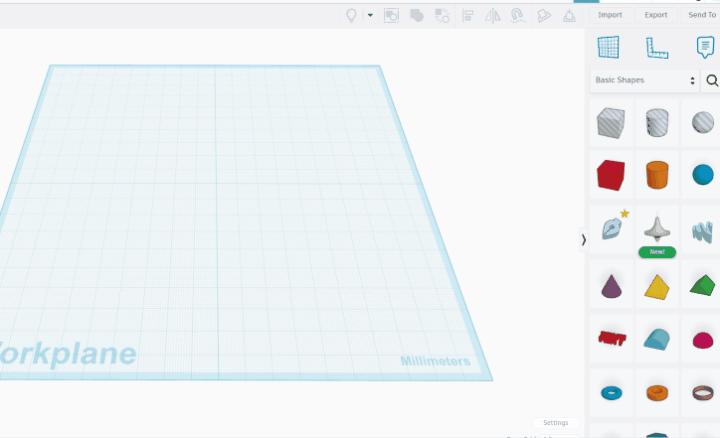Screen dimensions: 720x438
Task: Select the brown Ring shape
Action: pyautogui.click(x=703, y=393)
